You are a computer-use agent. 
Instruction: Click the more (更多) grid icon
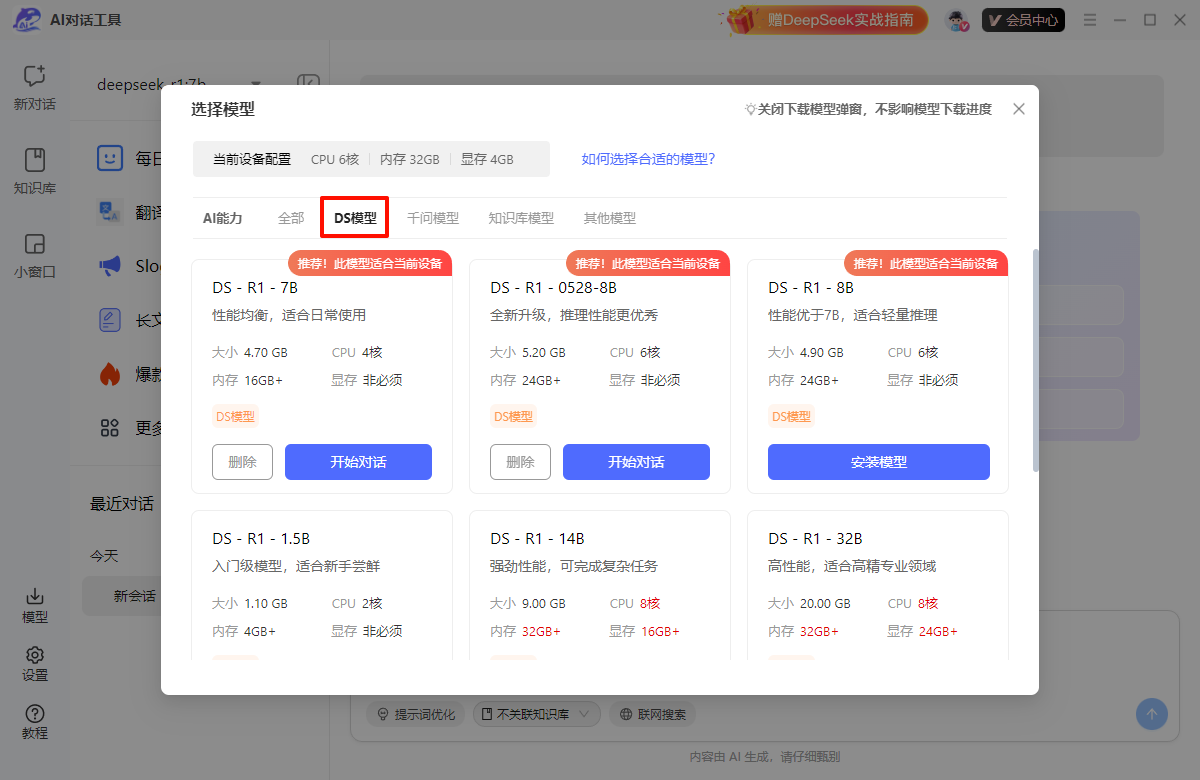(110, 428)
